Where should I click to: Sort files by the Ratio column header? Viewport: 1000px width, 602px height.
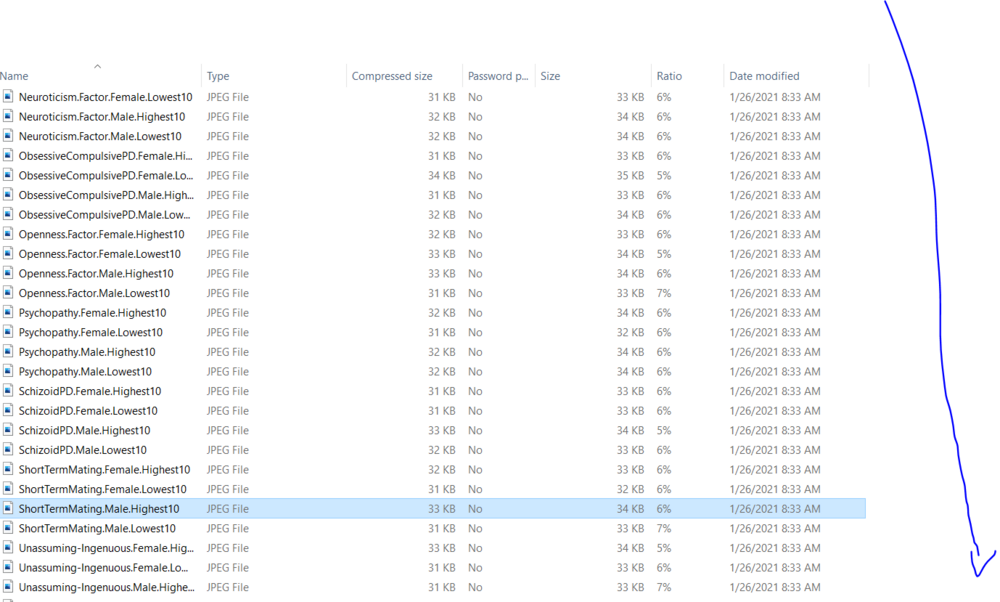click(x=669, y=76)
